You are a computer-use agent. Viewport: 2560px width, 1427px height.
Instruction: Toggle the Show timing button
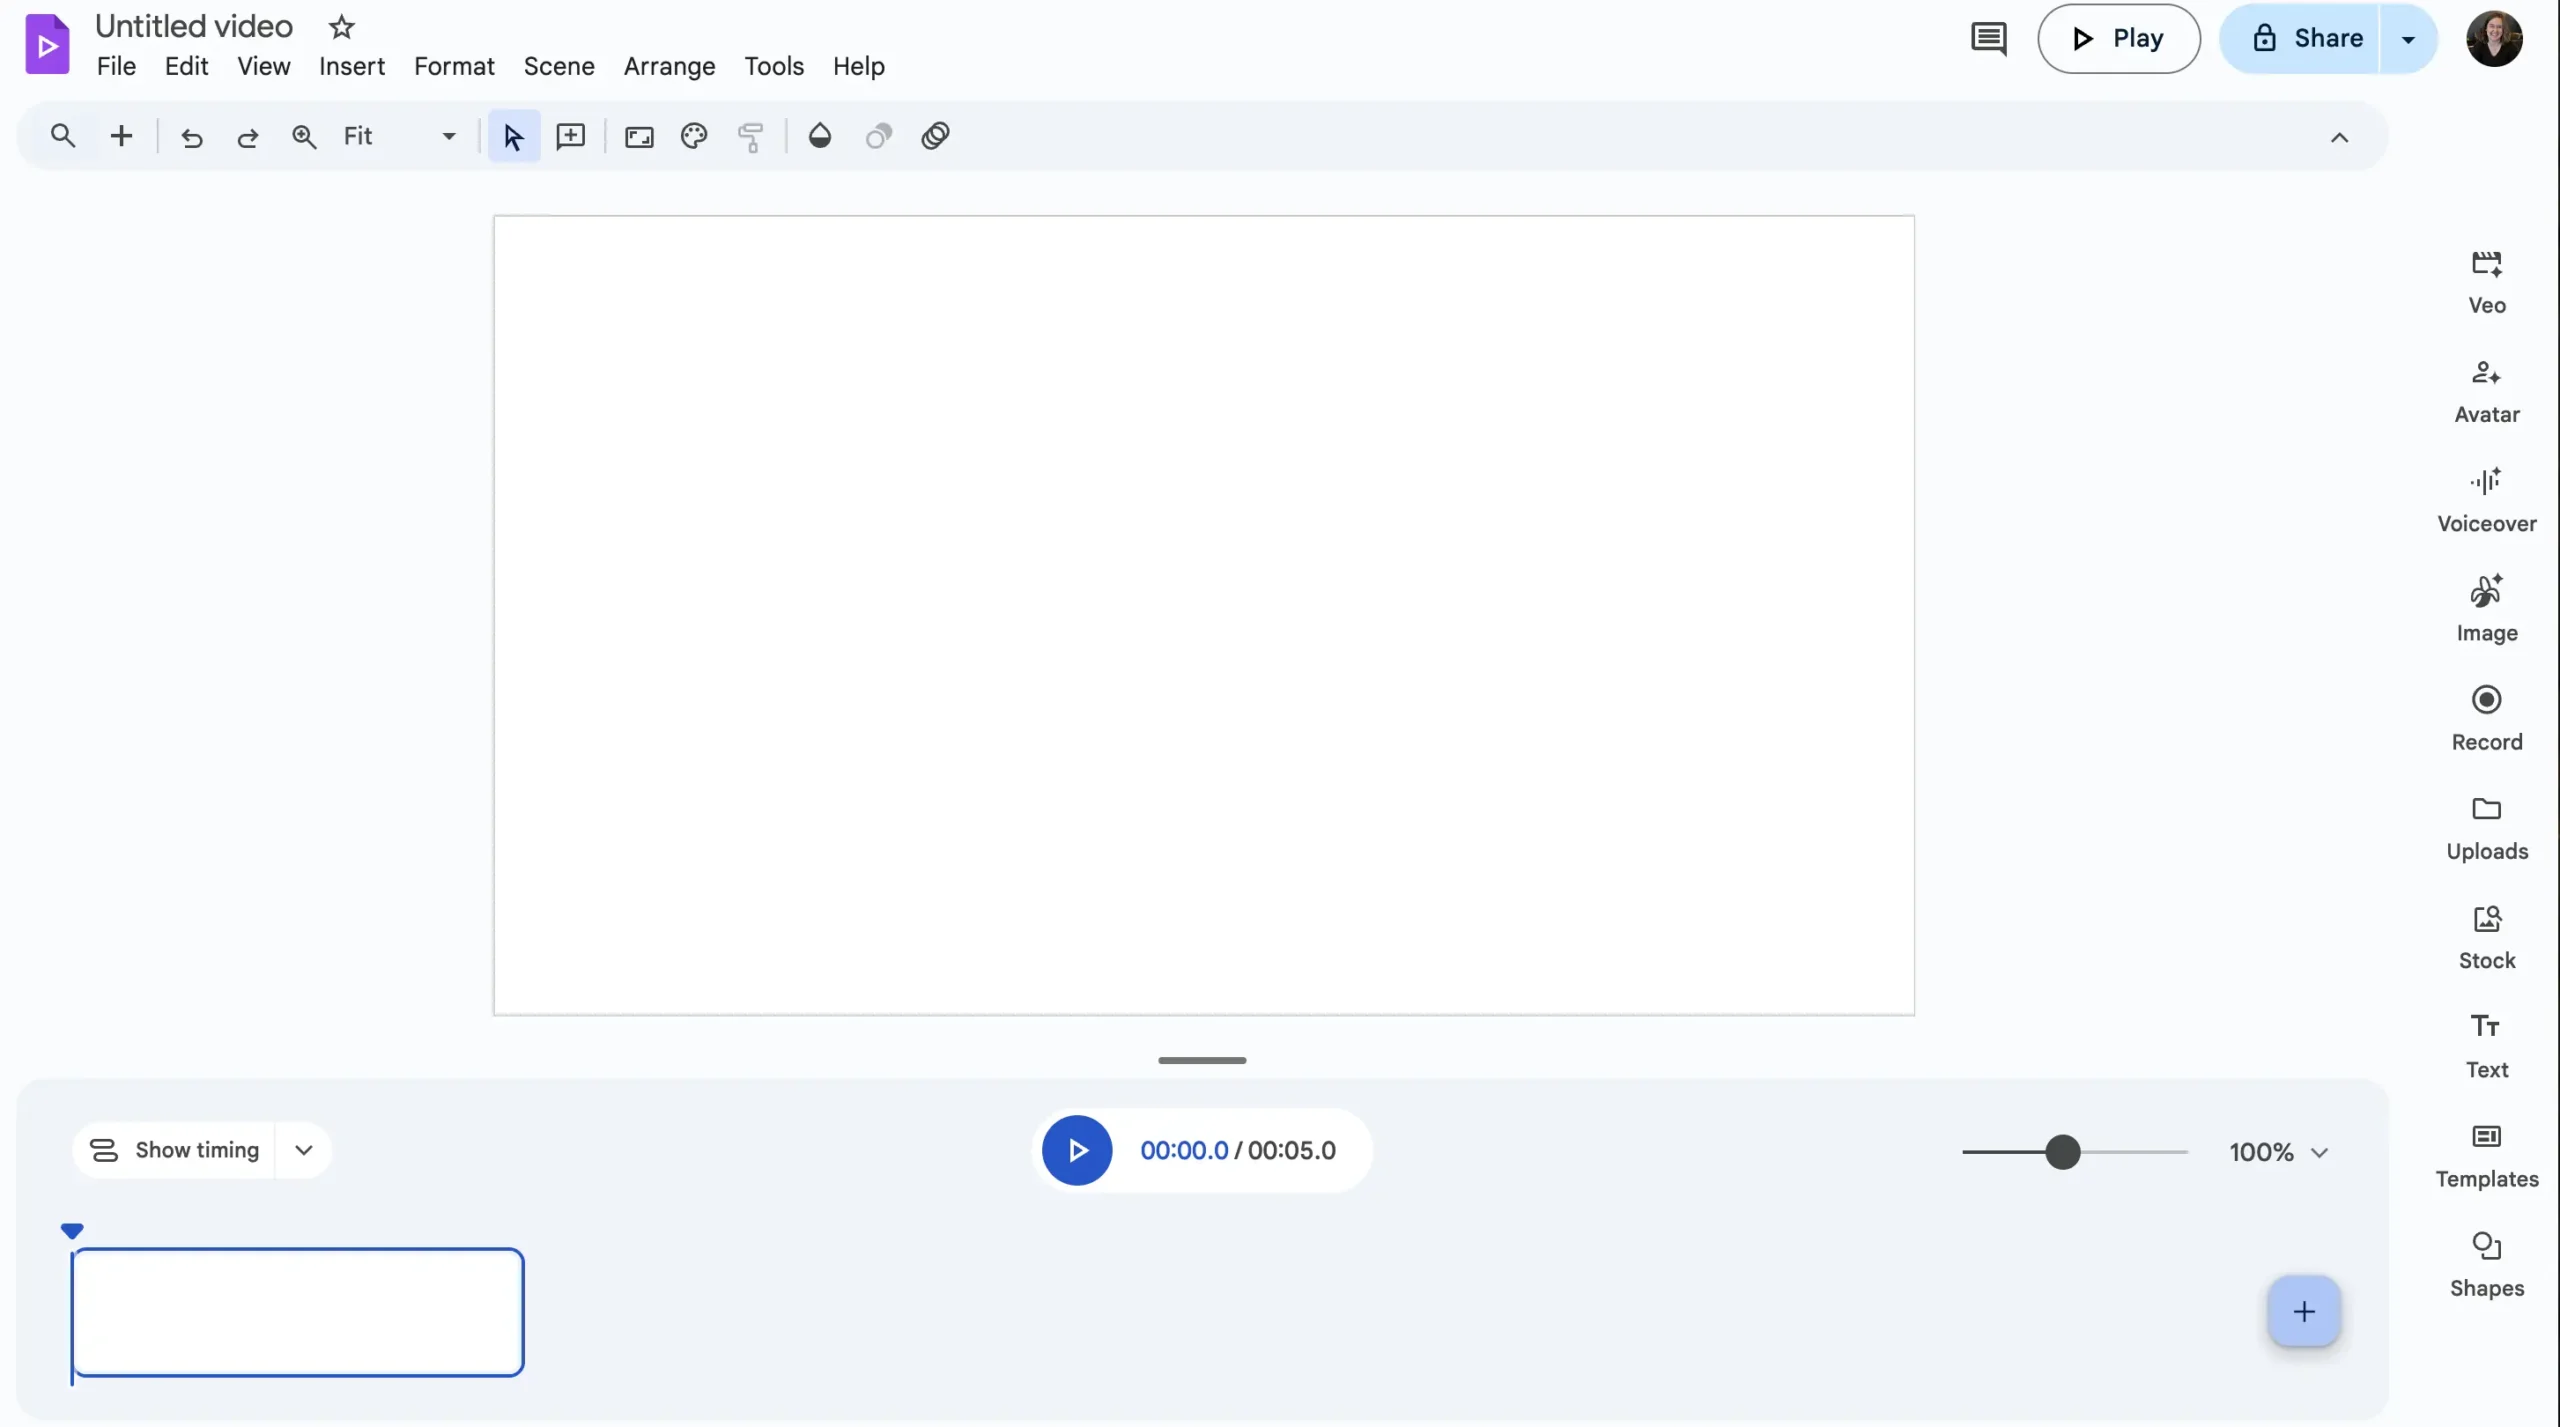pos(175,1150)
